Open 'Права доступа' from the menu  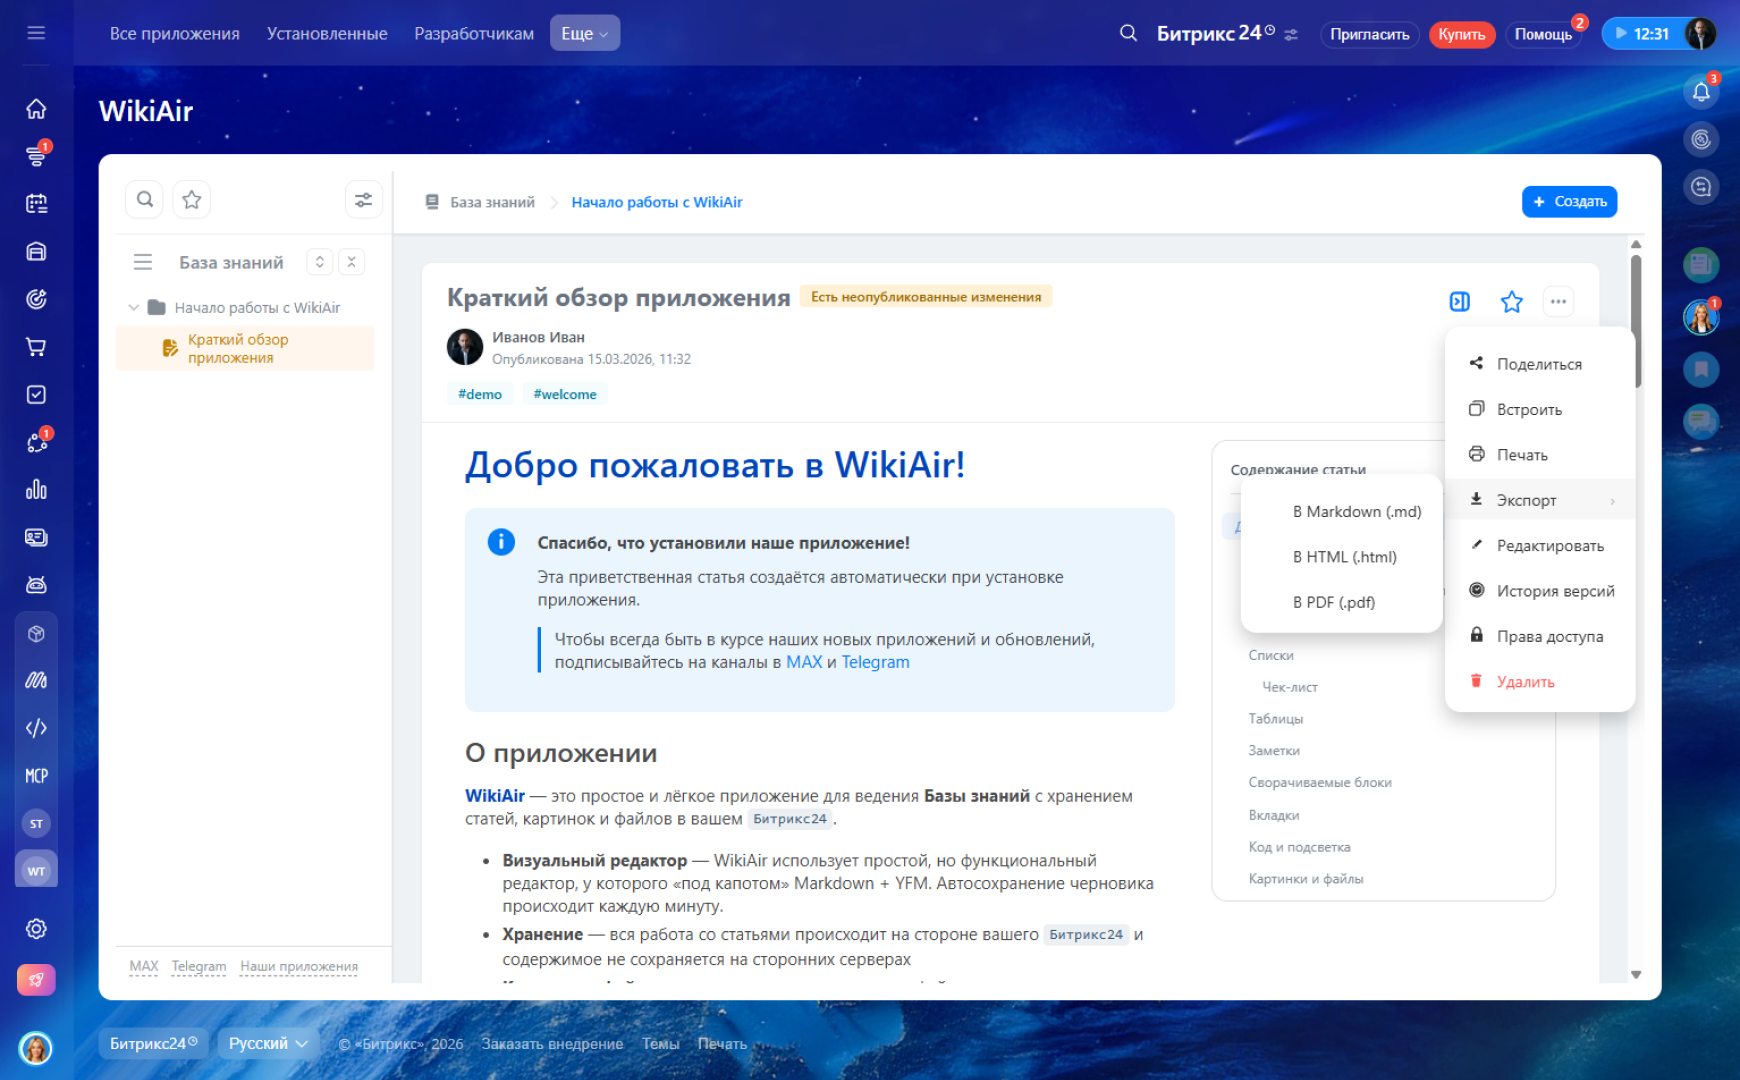tap(1540, 636)
